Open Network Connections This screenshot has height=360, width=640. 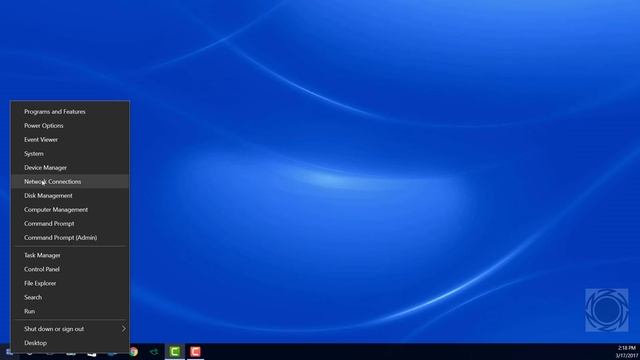pos(70,181)
